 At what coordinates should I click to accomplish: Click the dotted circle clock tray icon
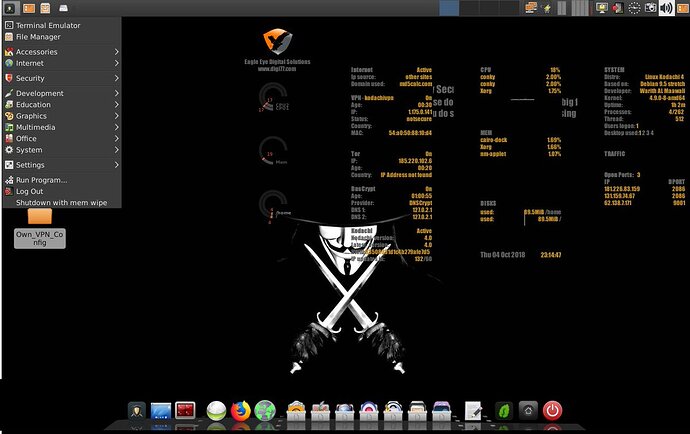(634, 8)
